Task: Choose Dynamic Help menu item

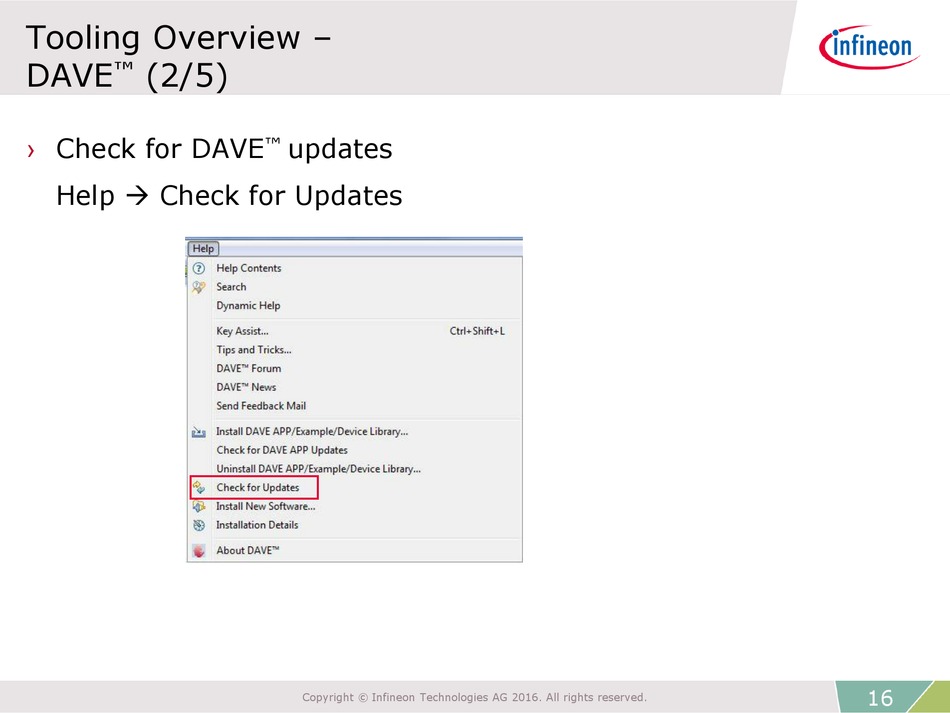Action: [x=354, y=305]
